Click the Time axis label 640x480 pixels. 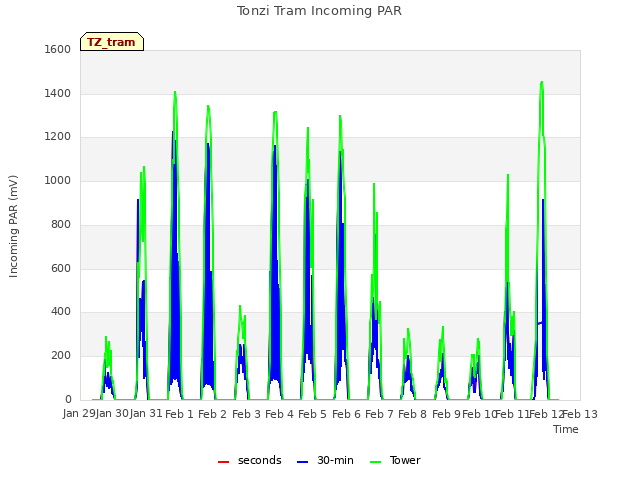point(566,429)
